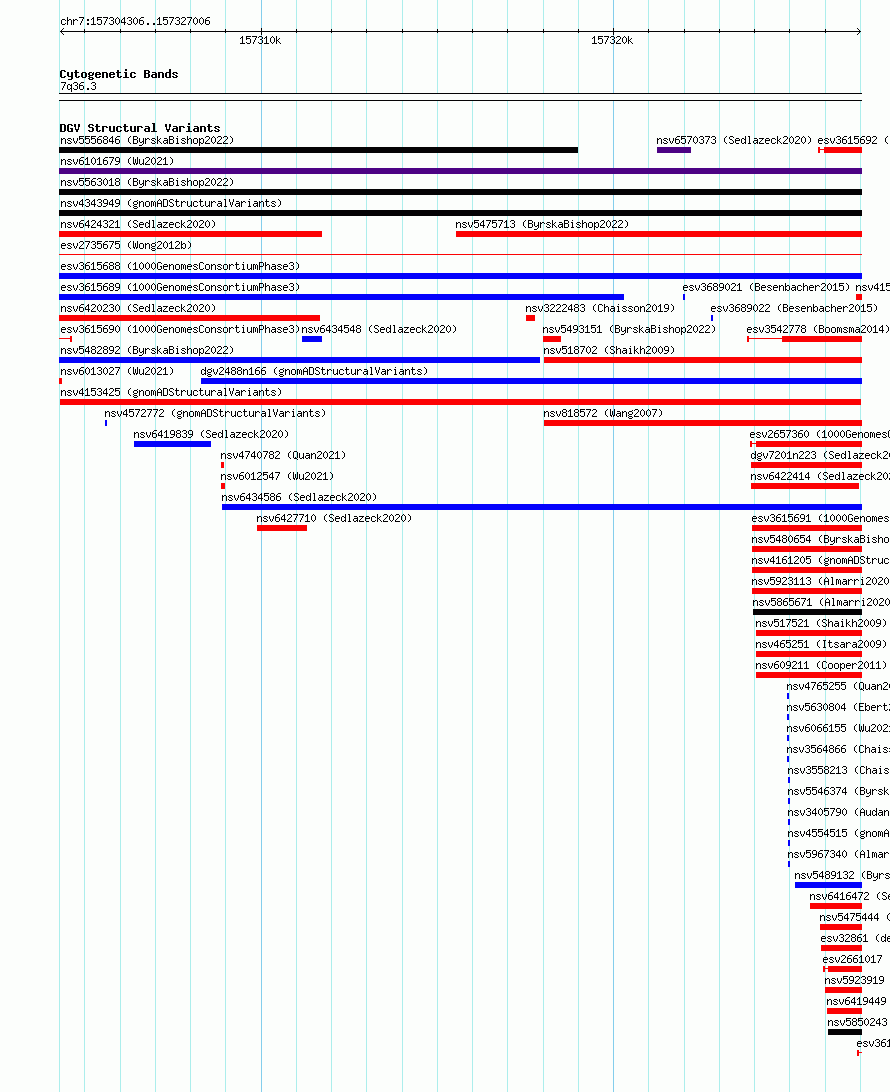Click the purple bar of nsv6570373
The image size is (890, 1092).
673,150
